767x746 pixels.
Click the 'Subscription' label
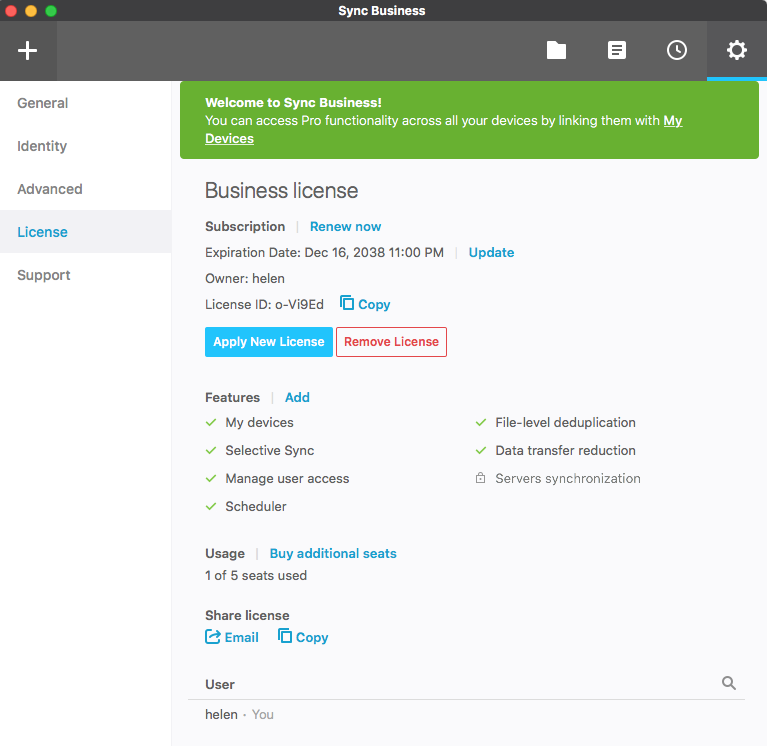tap(245, 226)
